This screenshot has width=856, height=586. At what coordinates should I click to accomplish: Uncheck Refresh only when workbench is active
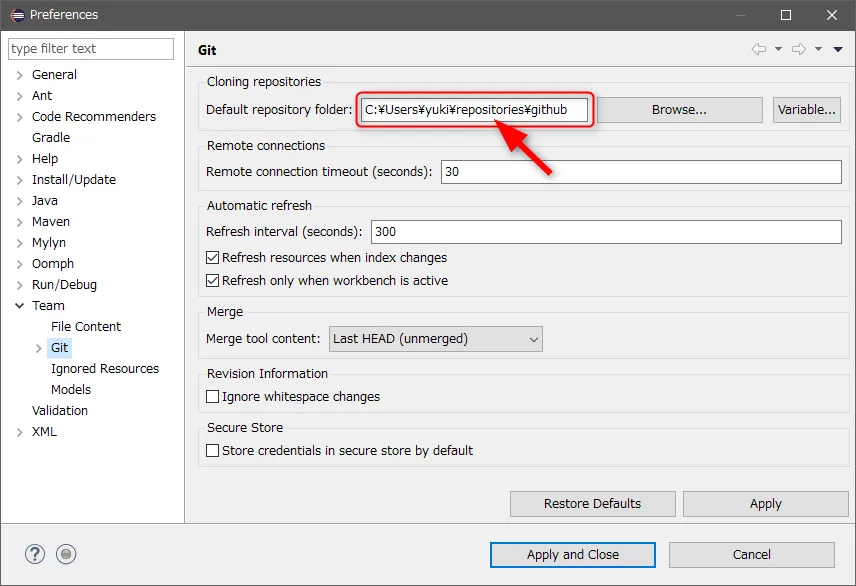click(x=212, y=281)
